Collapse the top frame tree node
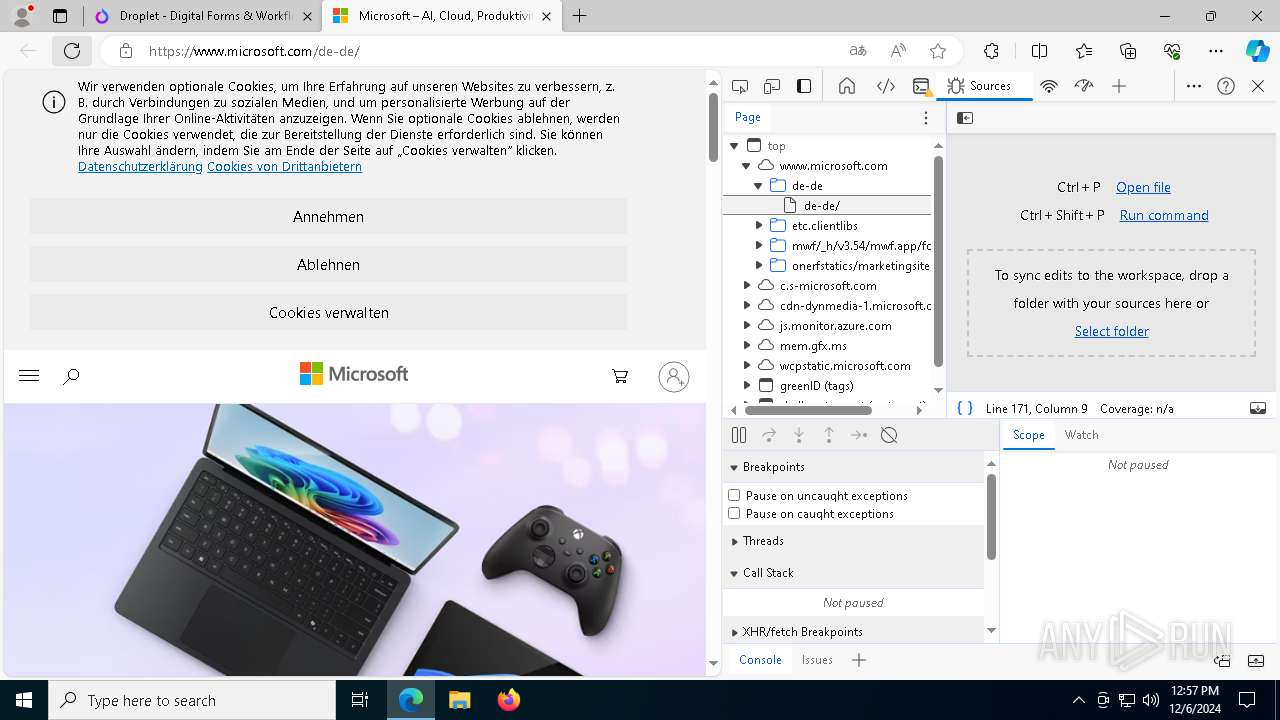The height and width of the screenshot is (720, 1280). (734, 146)
